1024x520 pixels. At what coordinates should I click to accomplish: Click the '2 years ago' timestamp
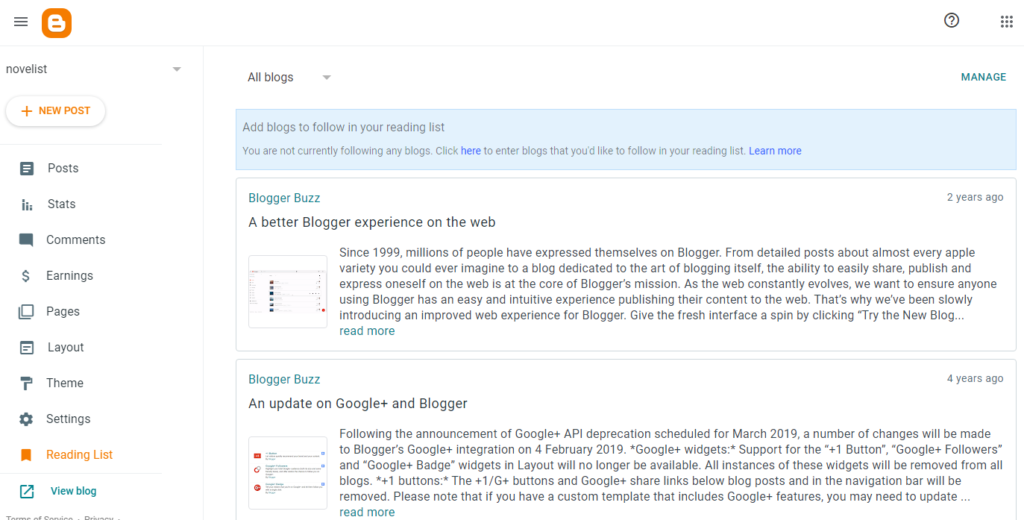tap(975, 197)
